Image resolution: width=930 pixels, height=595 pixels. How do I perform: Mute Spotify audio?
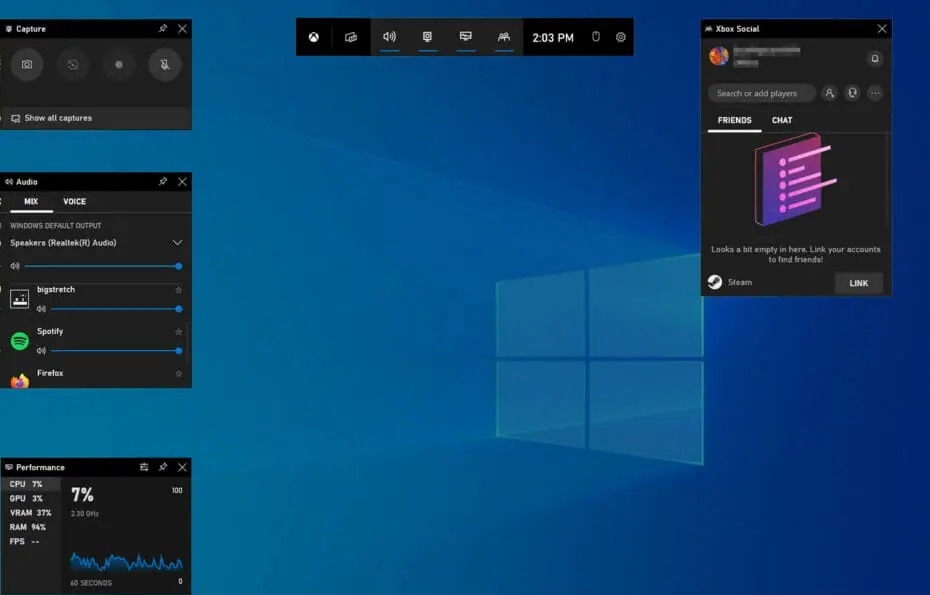(41, 351)
